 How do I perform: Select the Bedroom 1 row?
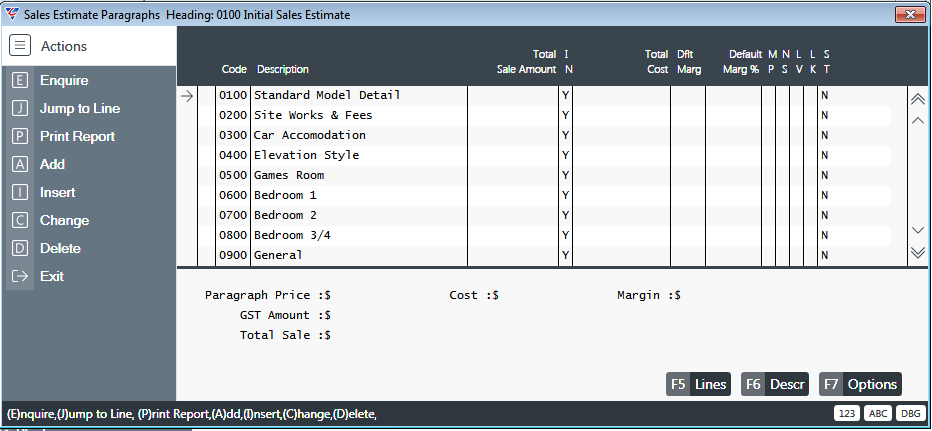(544, 195)
